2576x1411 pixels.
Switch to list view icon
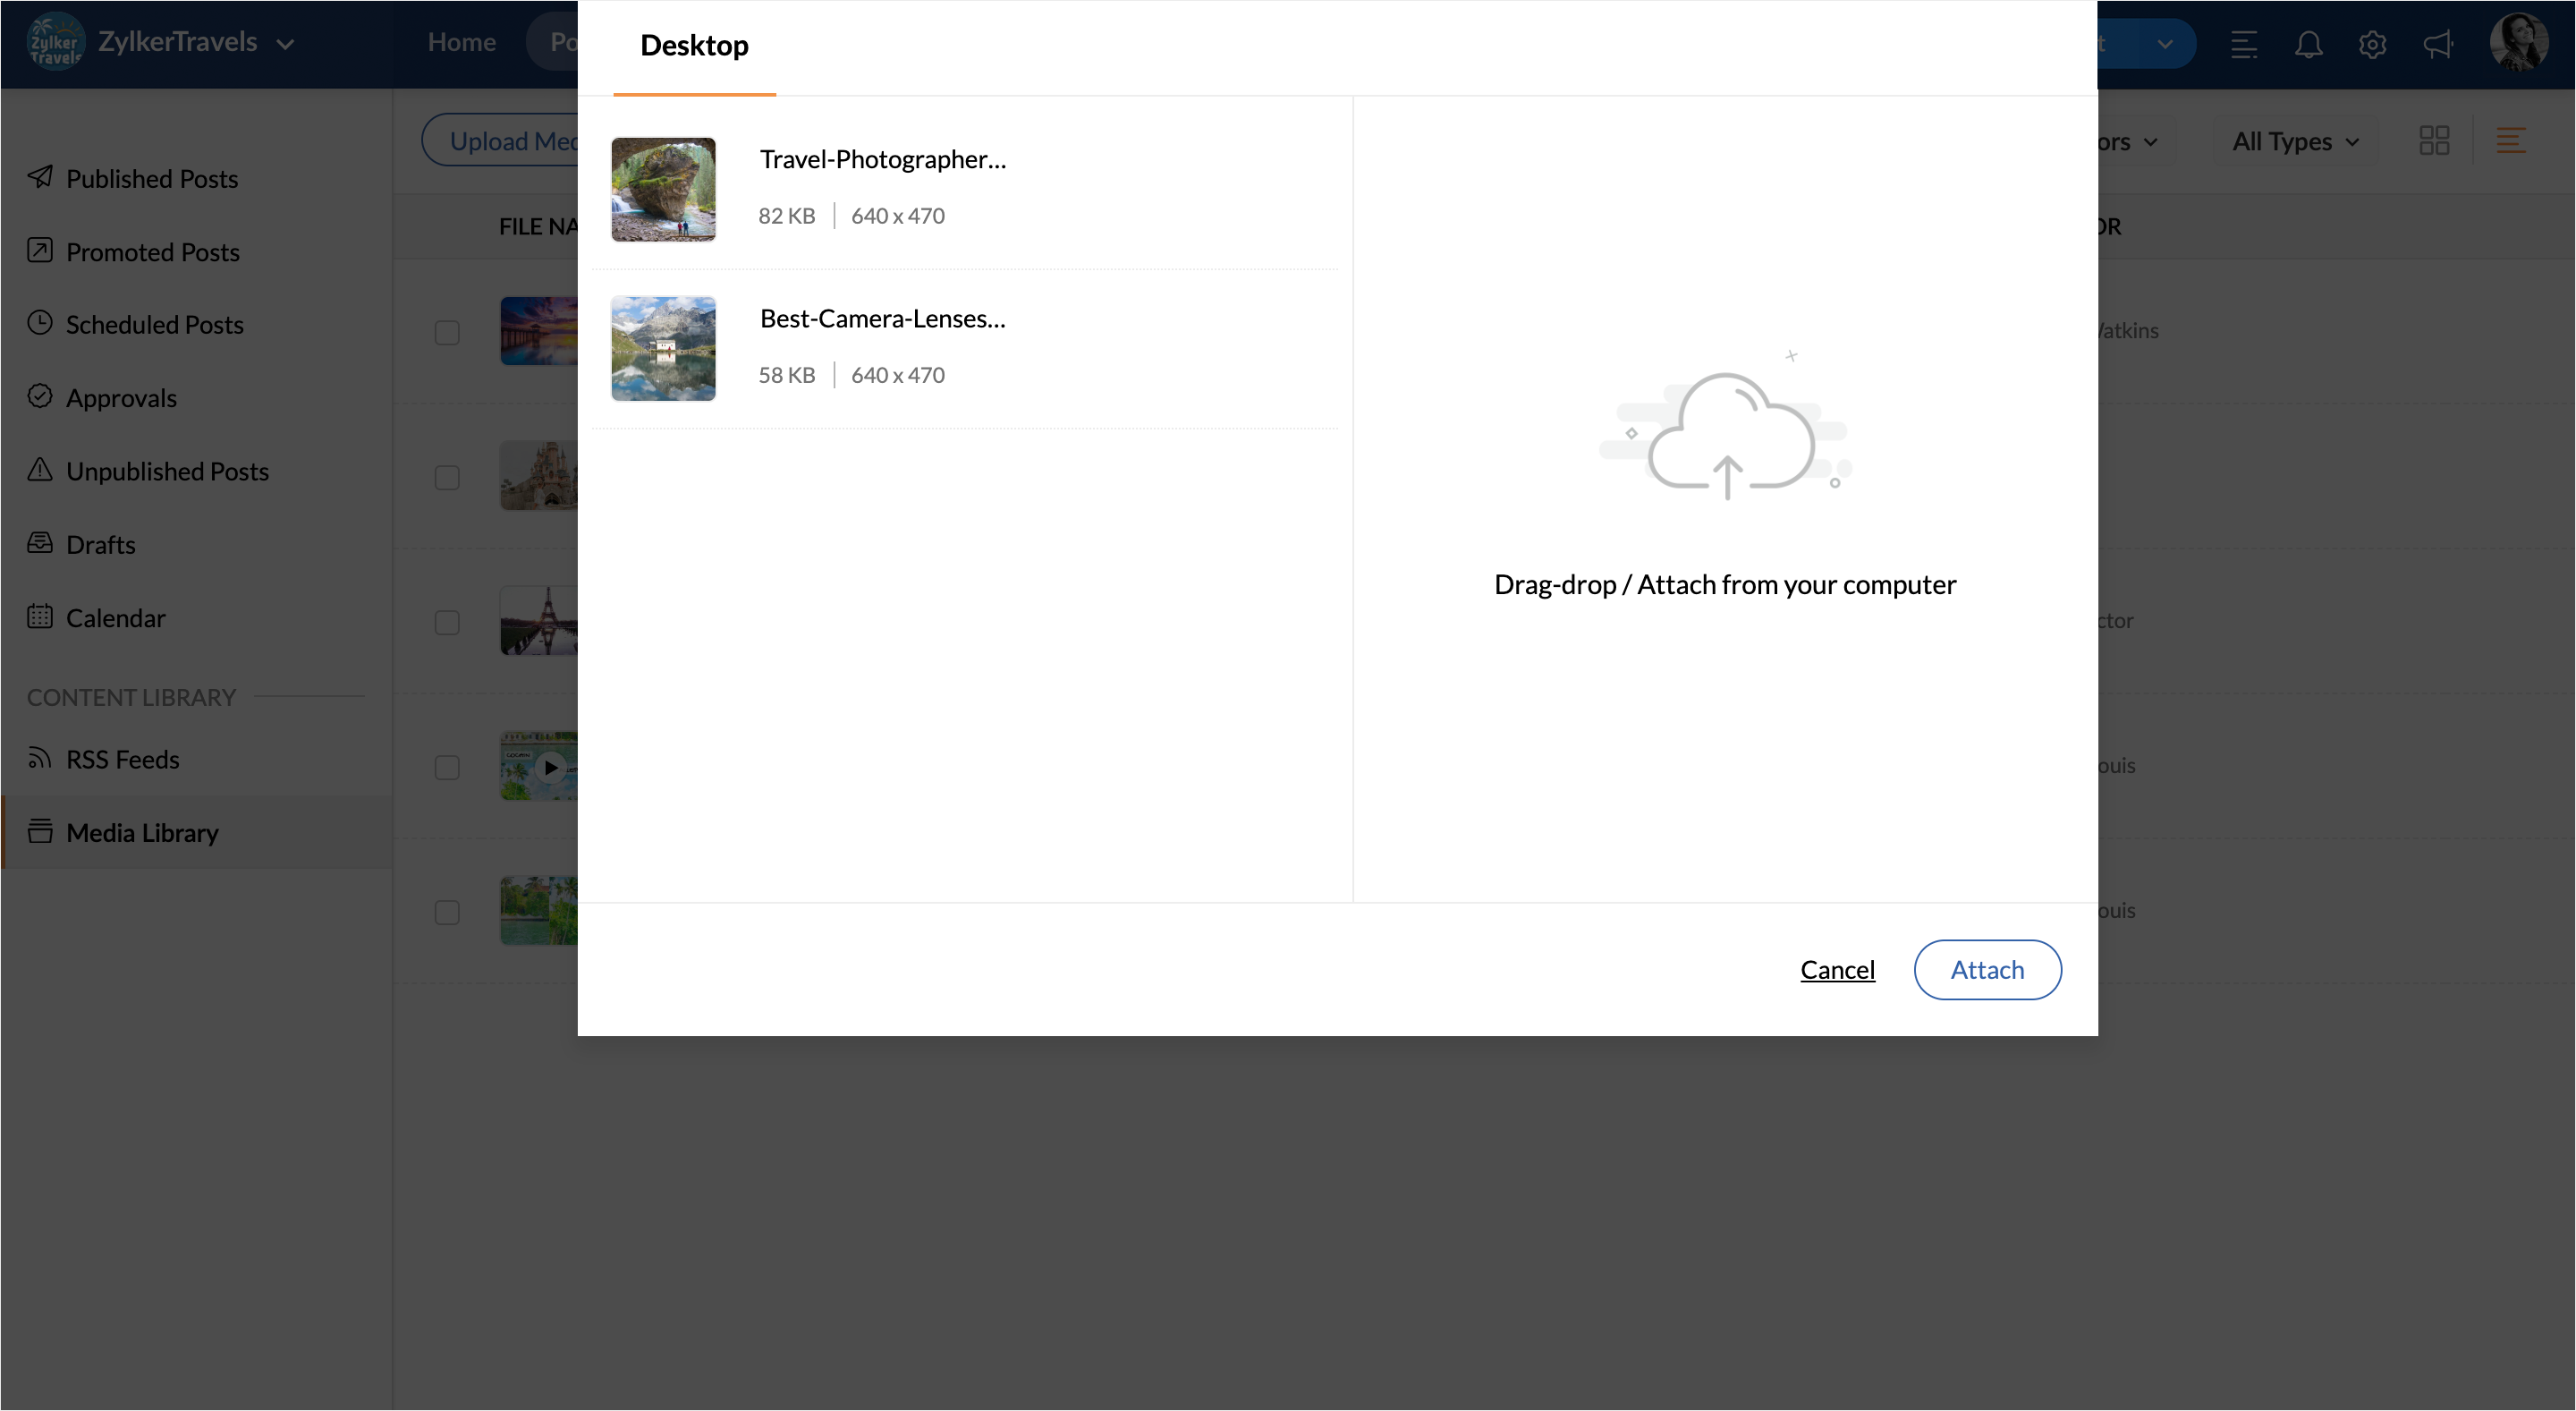click(2510, 141)
